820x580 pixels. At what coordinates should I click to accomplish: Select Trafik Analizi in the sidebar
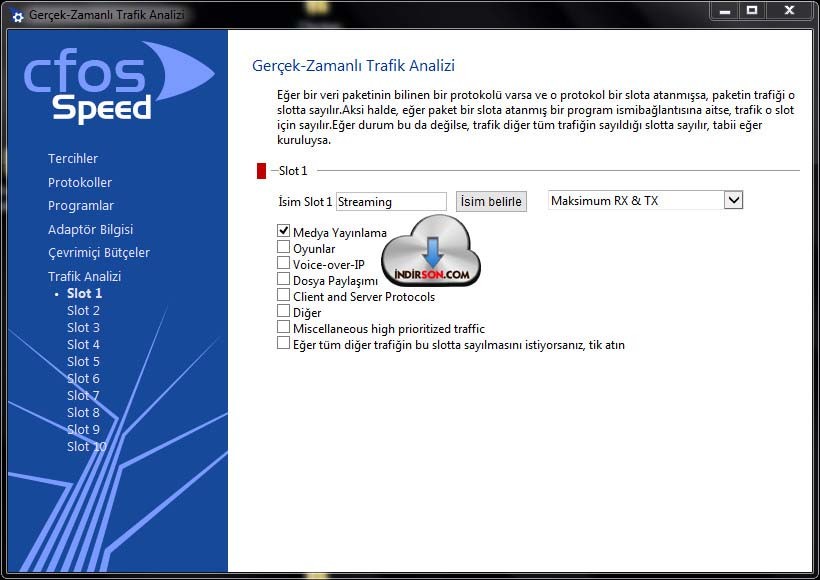coord(84,276)
